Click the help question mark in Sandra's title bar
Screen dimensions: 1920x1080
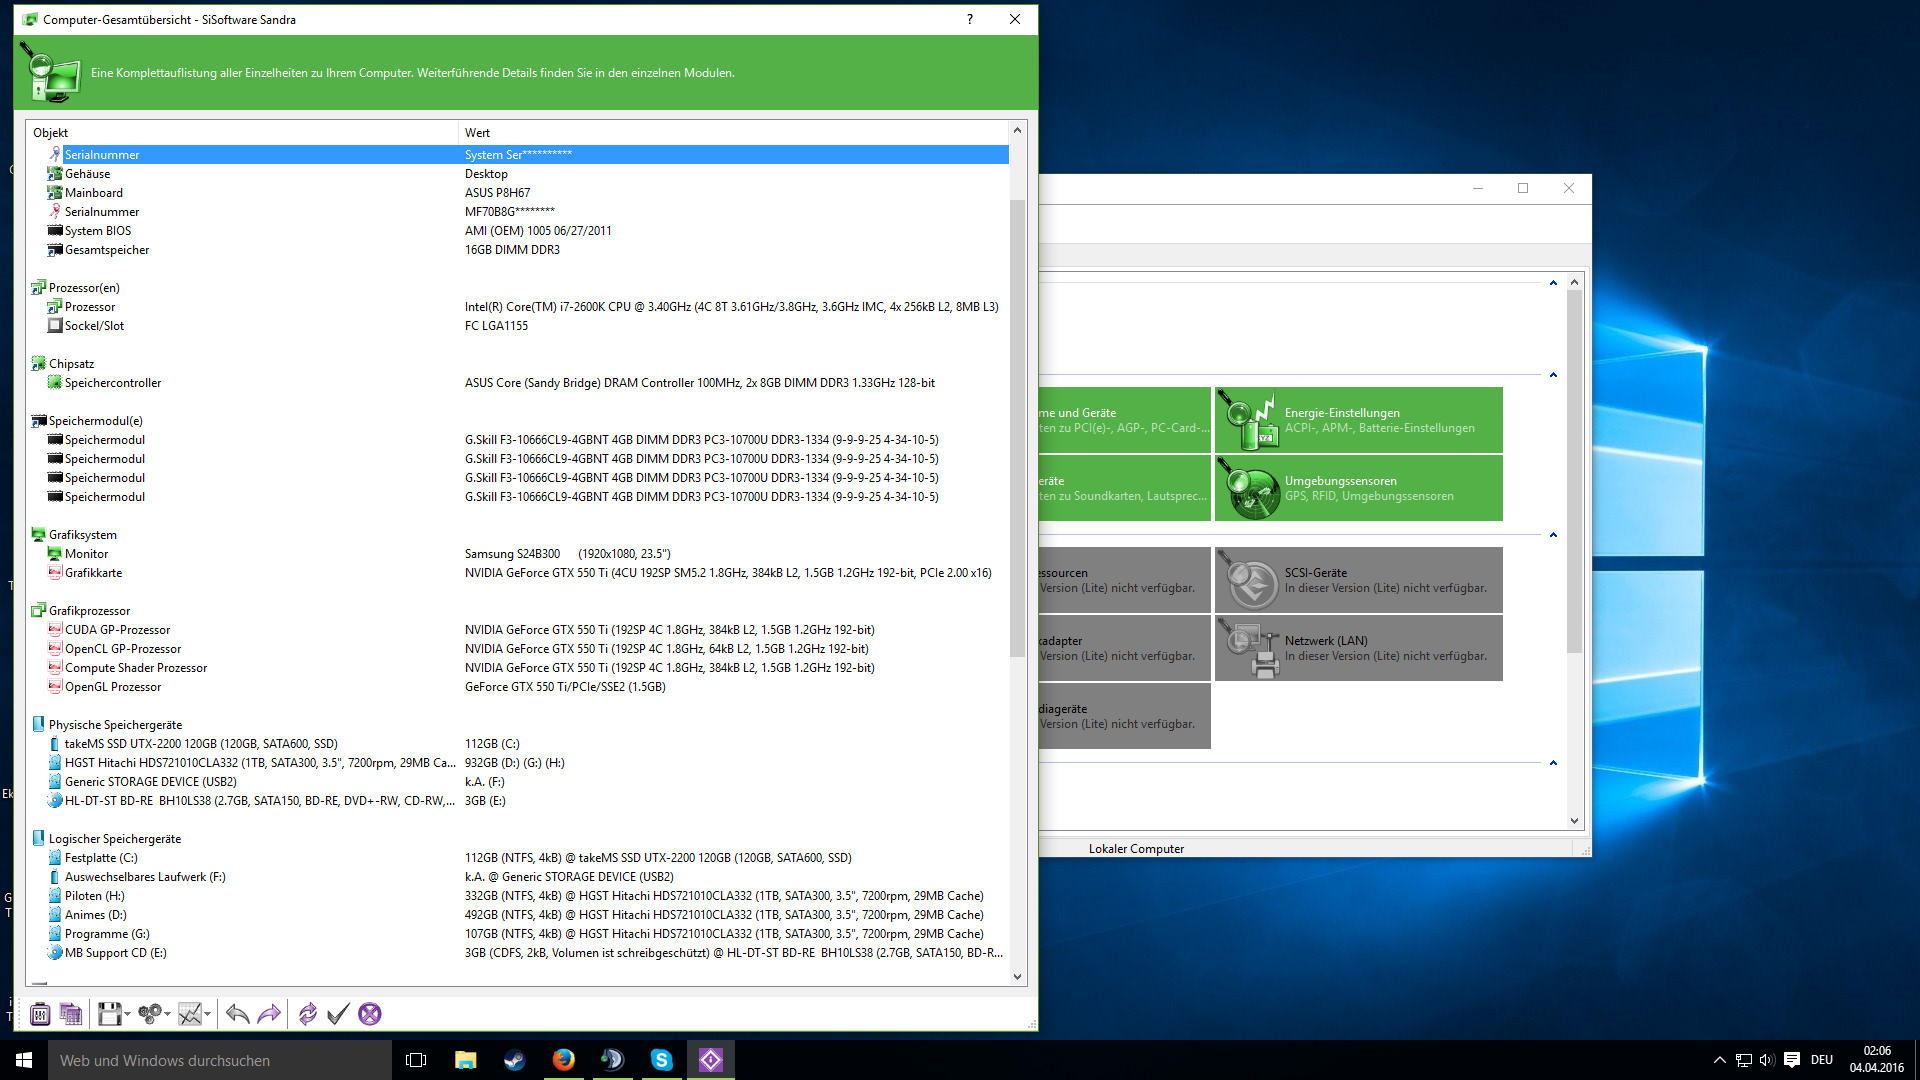pyautogui.click(x=970, y=20)
